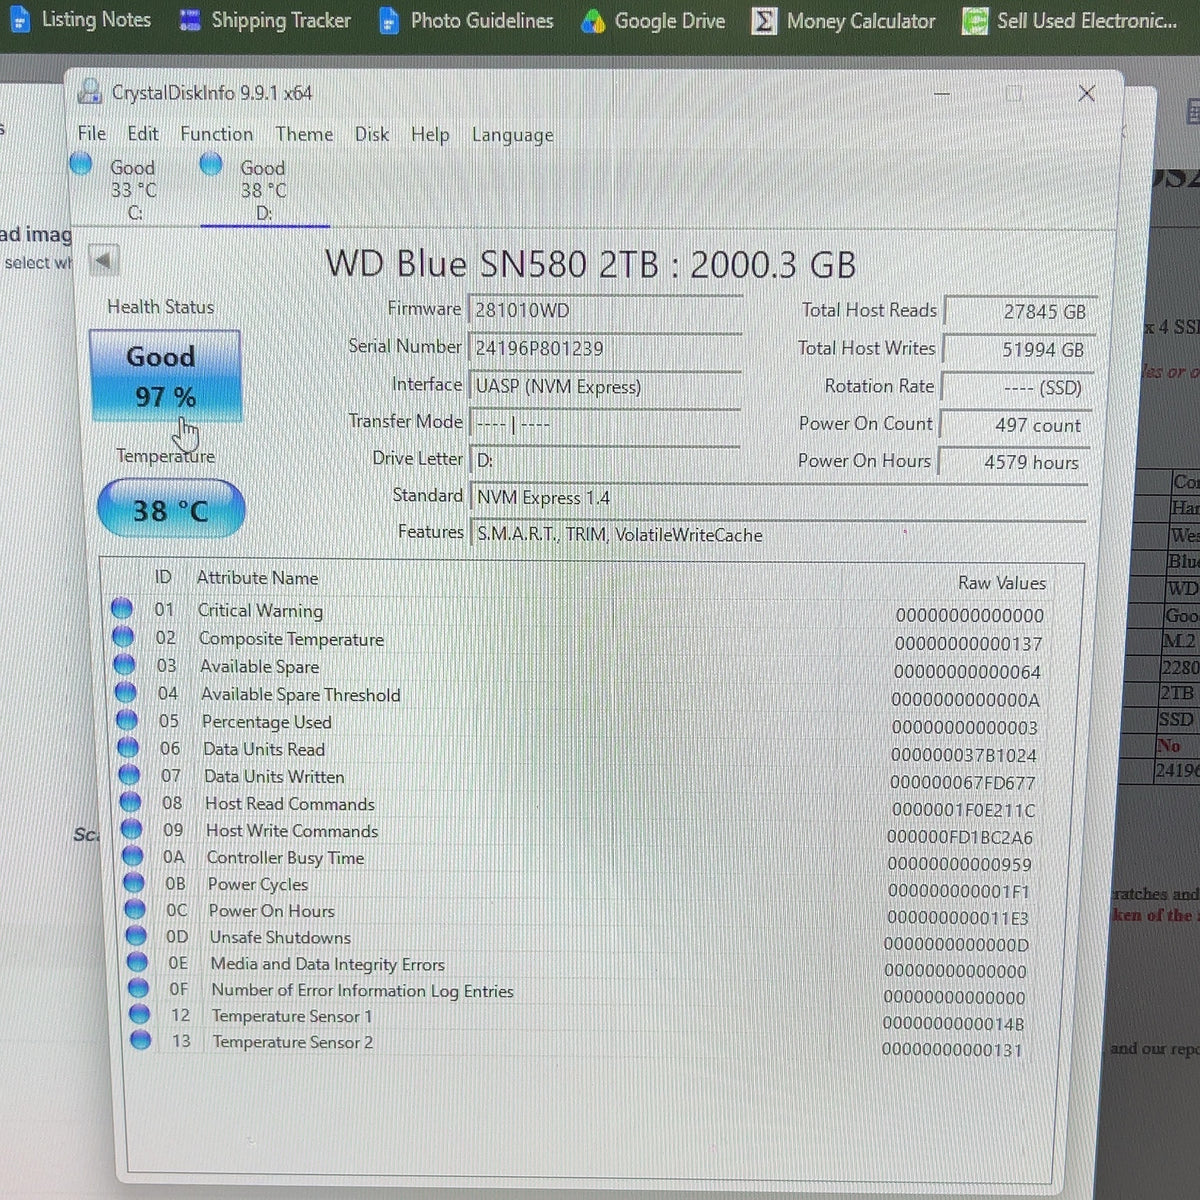Click the Power On Hours value 4579 hours

coord(1014,462)
